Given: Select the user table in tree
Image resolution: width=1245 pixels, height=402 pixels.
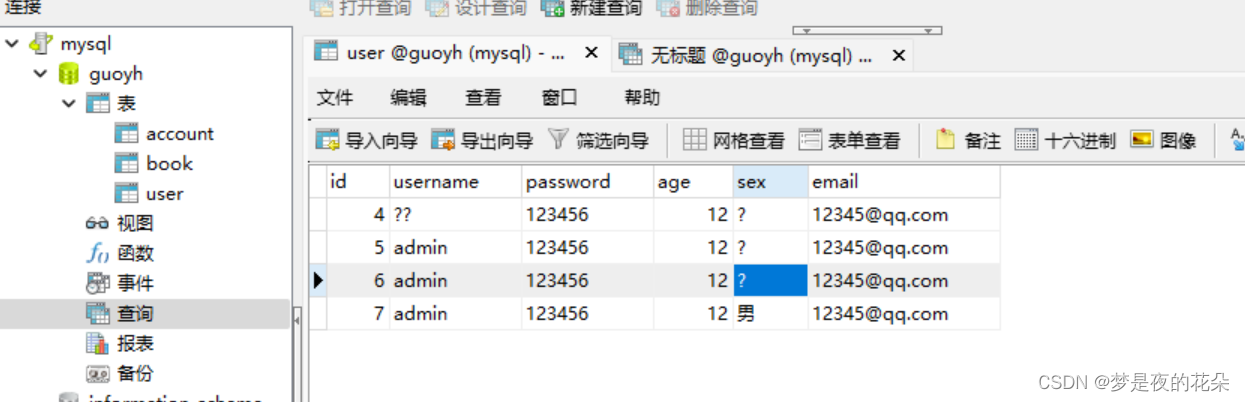Looking at the screenshot, I should 164,194.
